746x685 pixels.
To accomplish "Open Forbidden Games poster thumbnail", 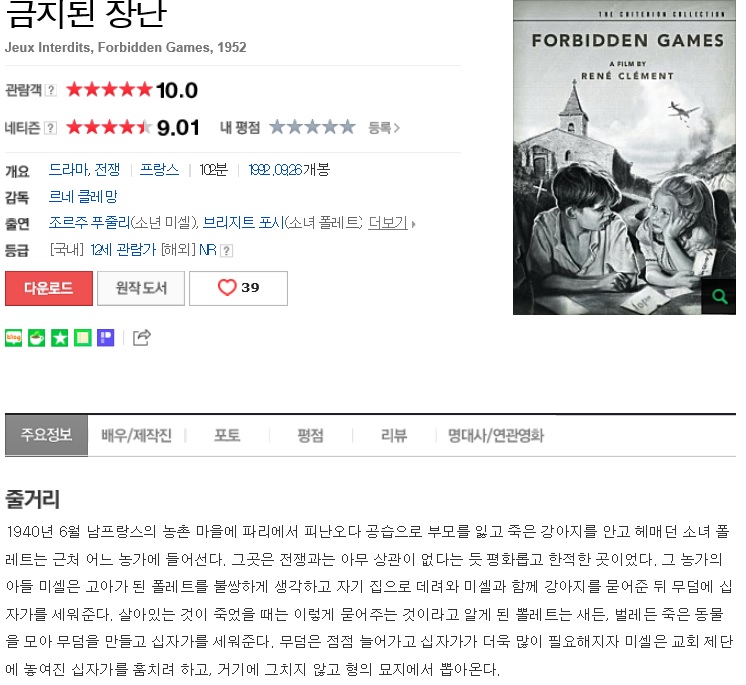I will 624,157.
